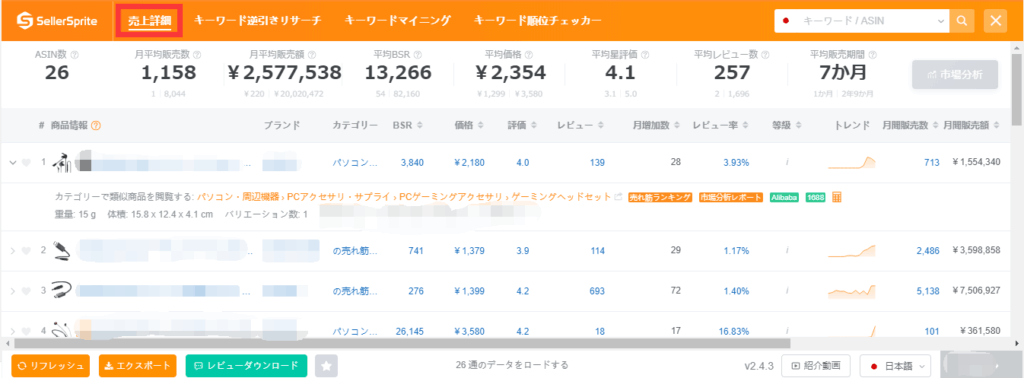
Task: Click the search magnifier icon
Action: (x=961, y=21)
